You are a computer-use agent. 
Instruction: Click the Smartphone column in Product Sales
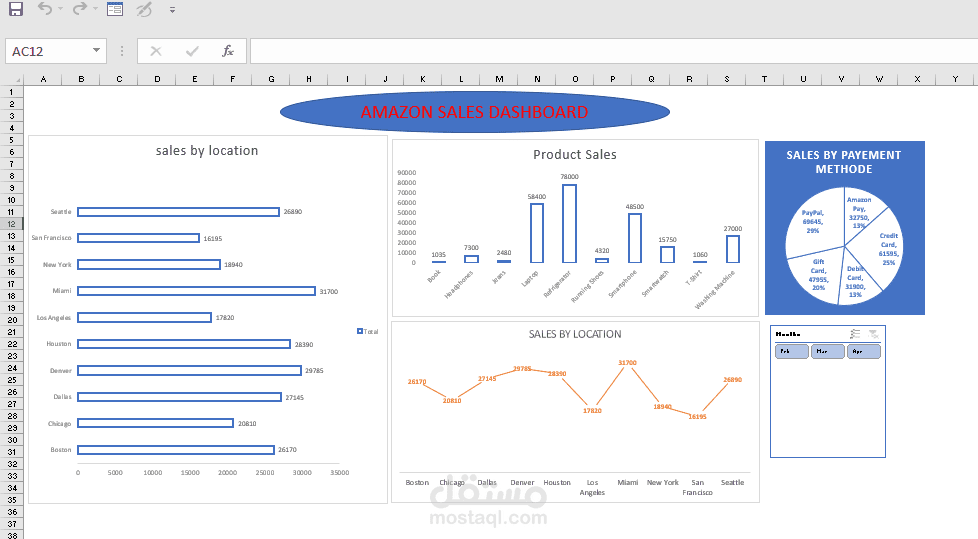635,238
